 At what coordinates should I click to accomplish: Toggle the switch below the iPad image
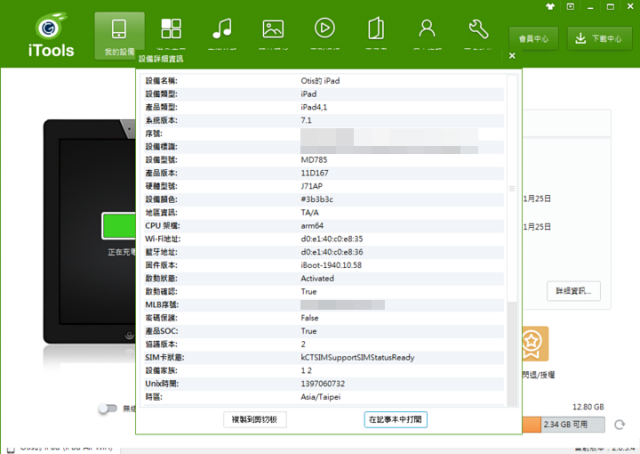108,408
